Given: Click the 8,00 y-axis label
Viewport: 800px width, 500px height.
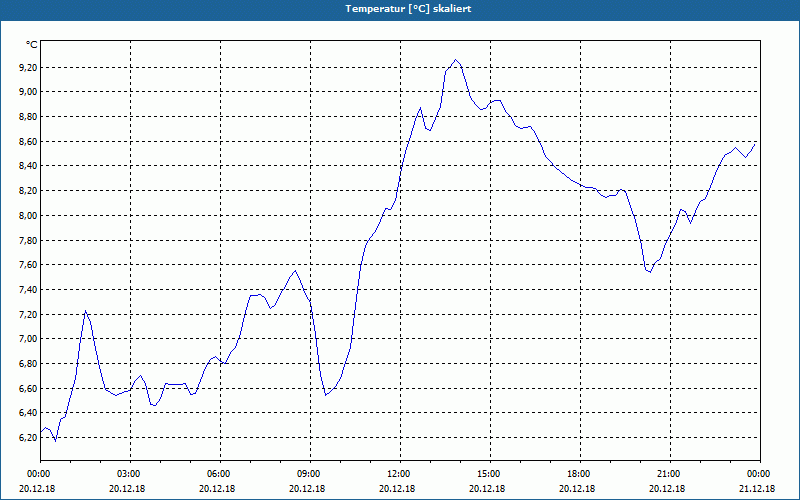Looking at the screenshot, I should (29, 215).
